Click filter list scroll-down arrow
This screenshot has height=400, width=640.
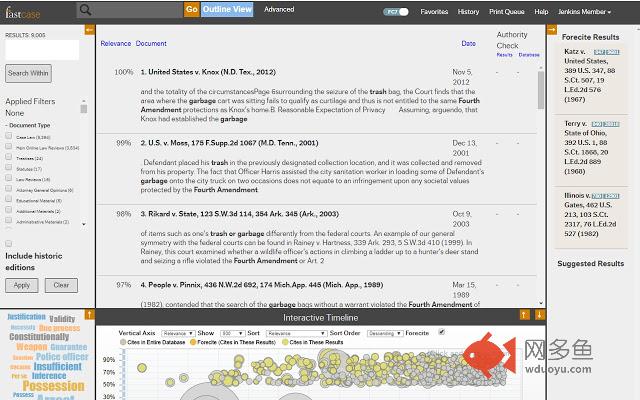84,224
